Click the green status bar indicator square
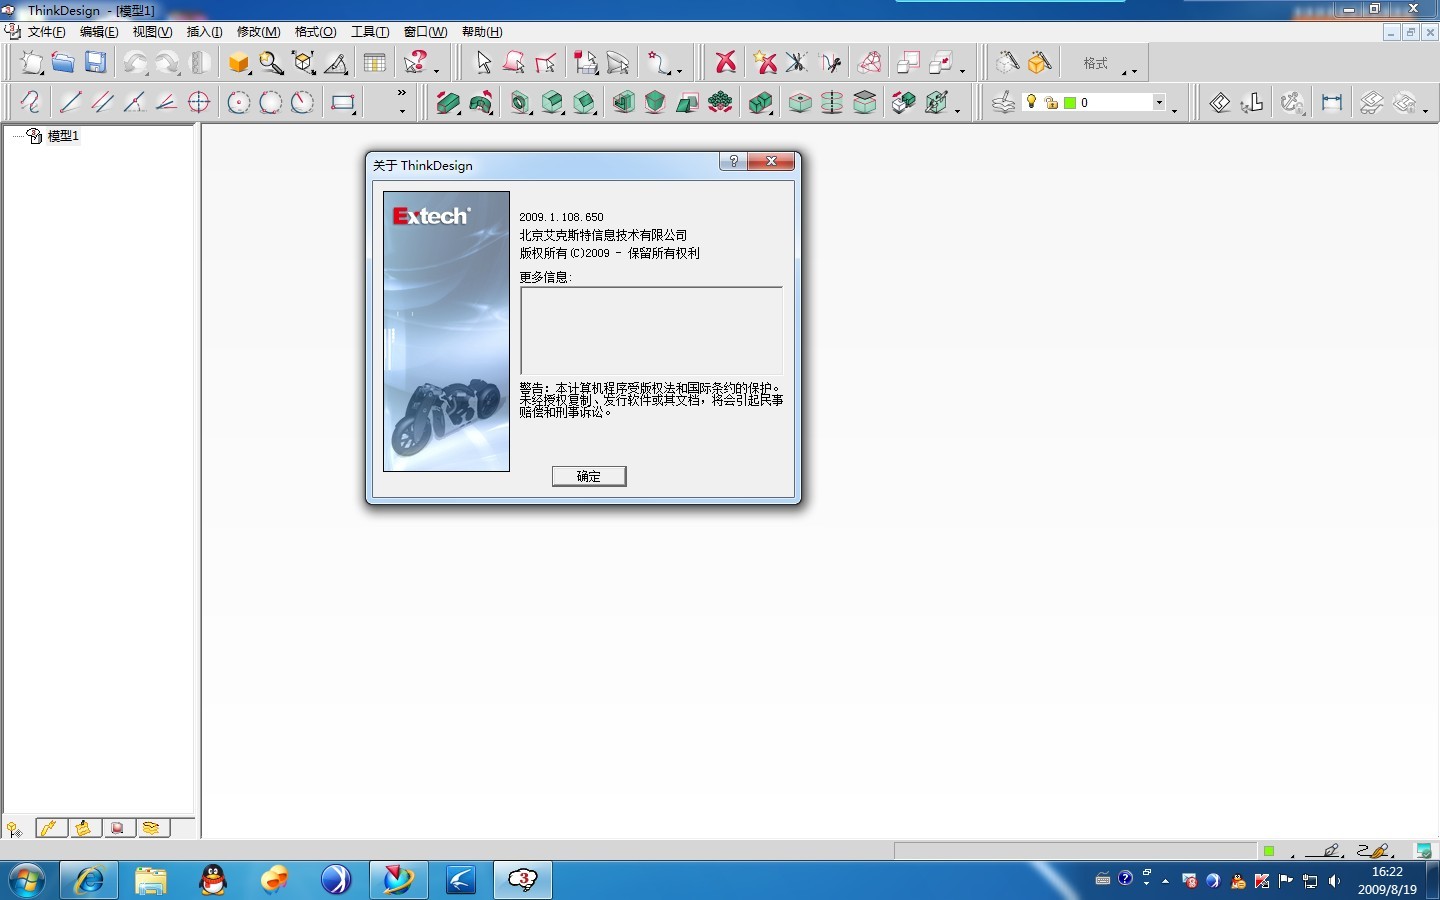The image size is (1440, 900). click(1268, 851)
